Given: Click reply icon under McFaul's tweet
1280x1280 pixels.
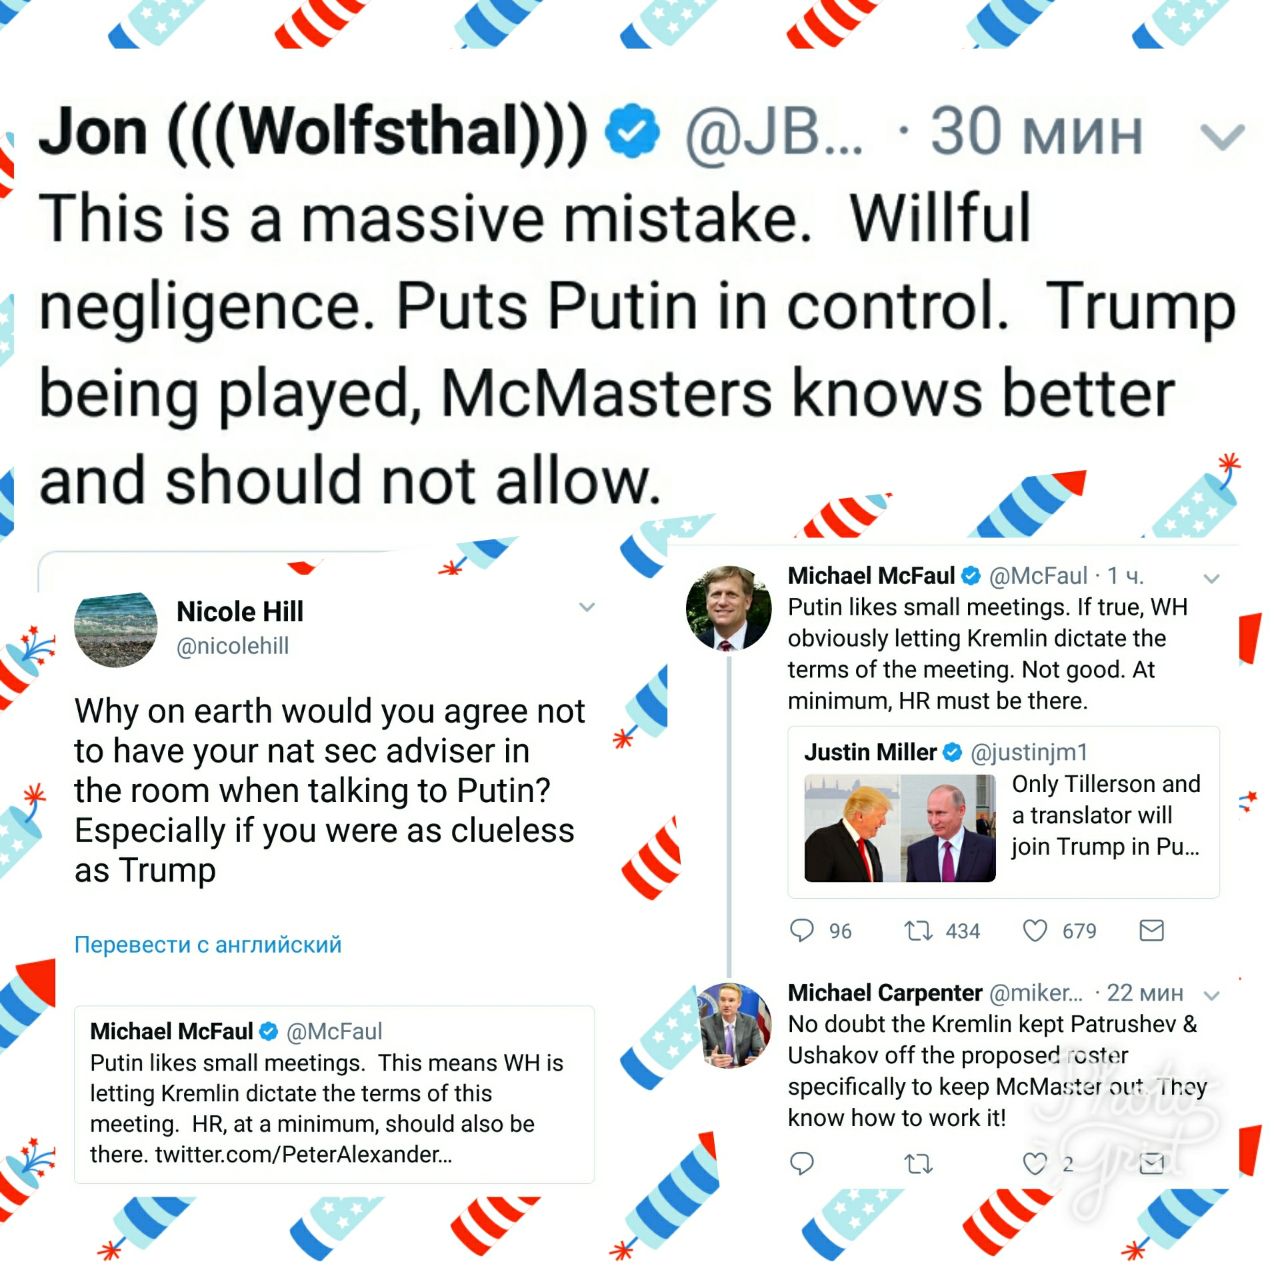Looking at the screenshot, I should [802, 931].
